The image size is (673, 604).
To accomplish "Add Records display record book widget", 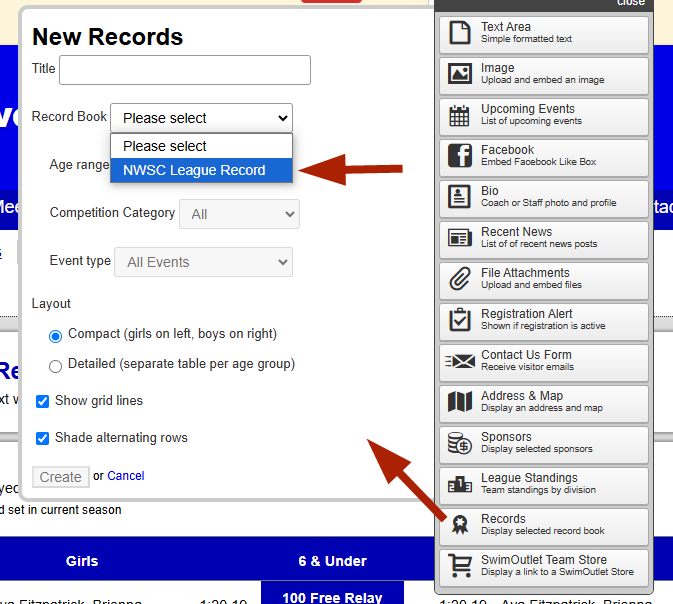I will (544, 526).
